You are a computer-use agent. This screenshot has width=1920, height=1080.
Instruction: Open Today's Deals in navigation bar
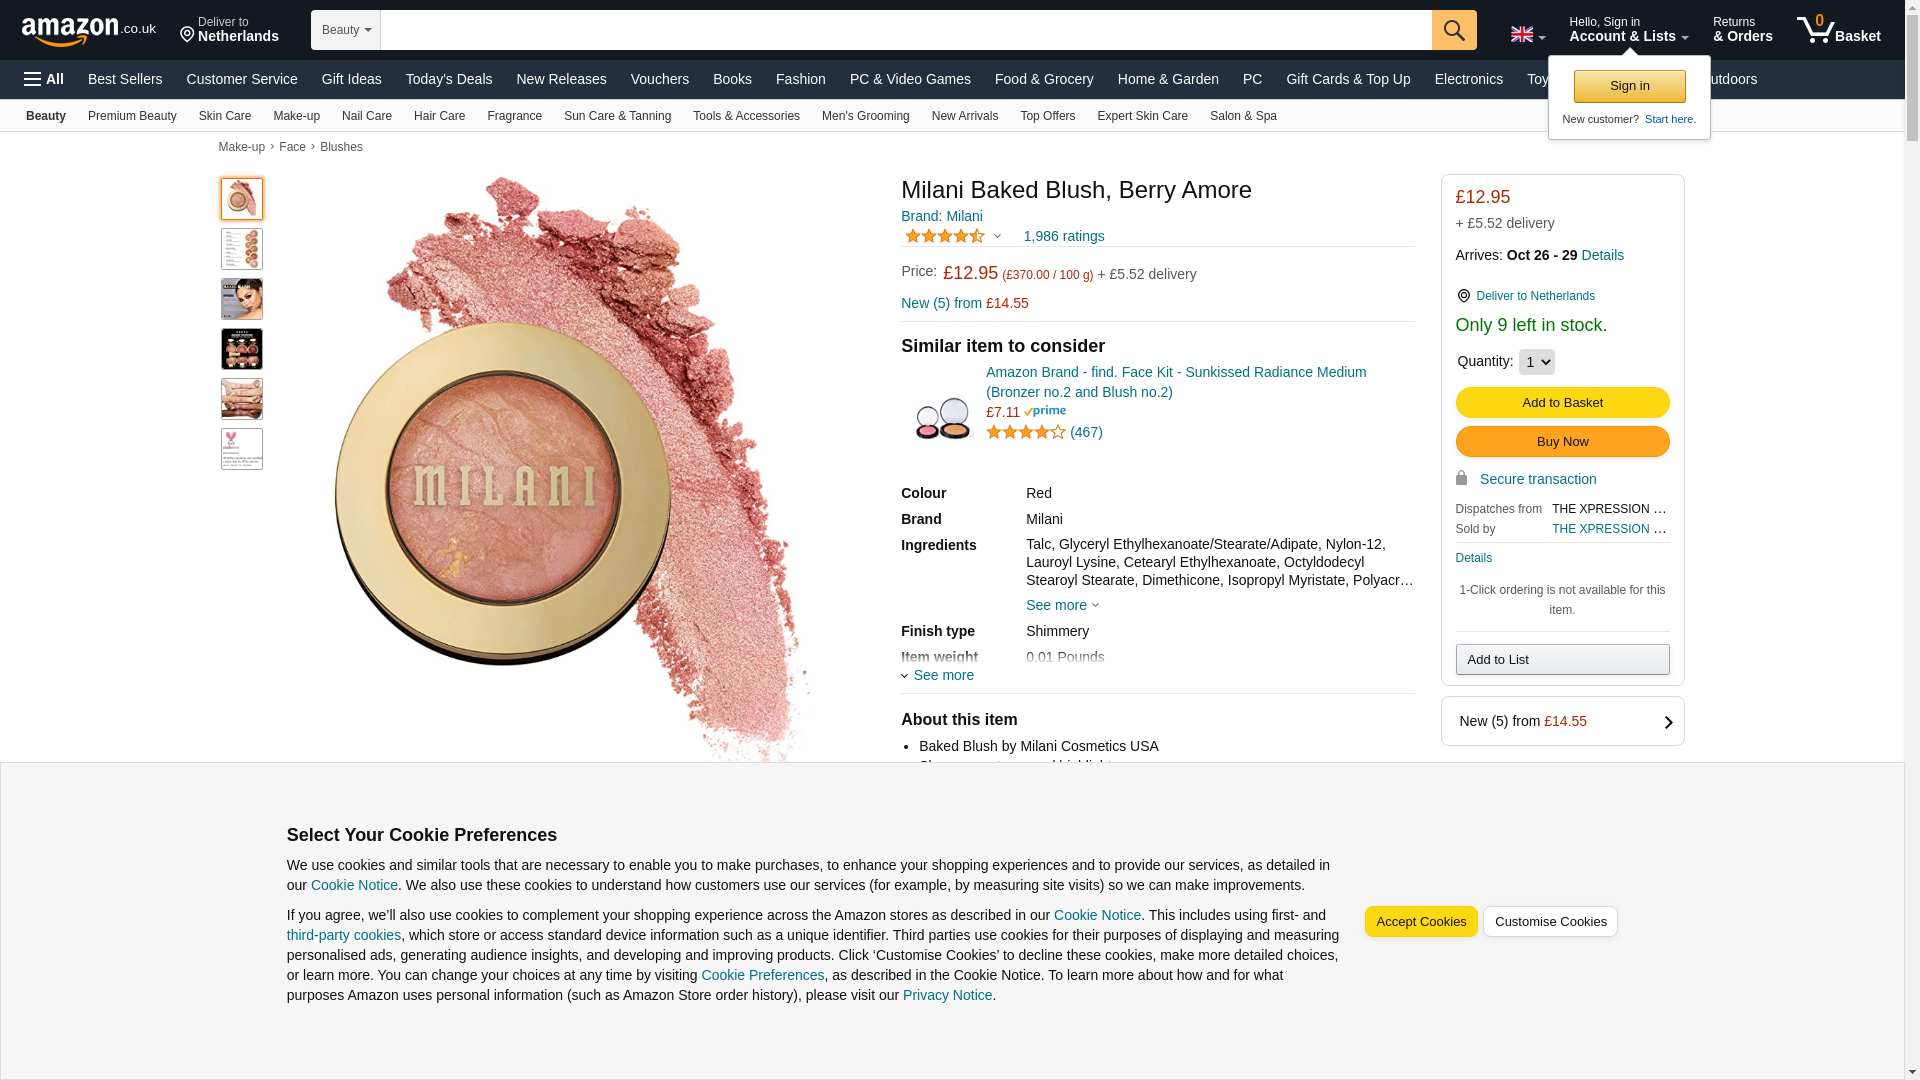[x=448, y=79]
